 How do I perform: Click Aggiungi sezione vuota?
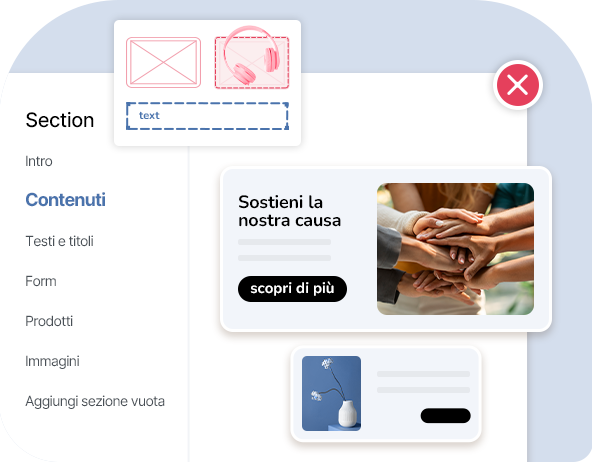pos(95,401)
